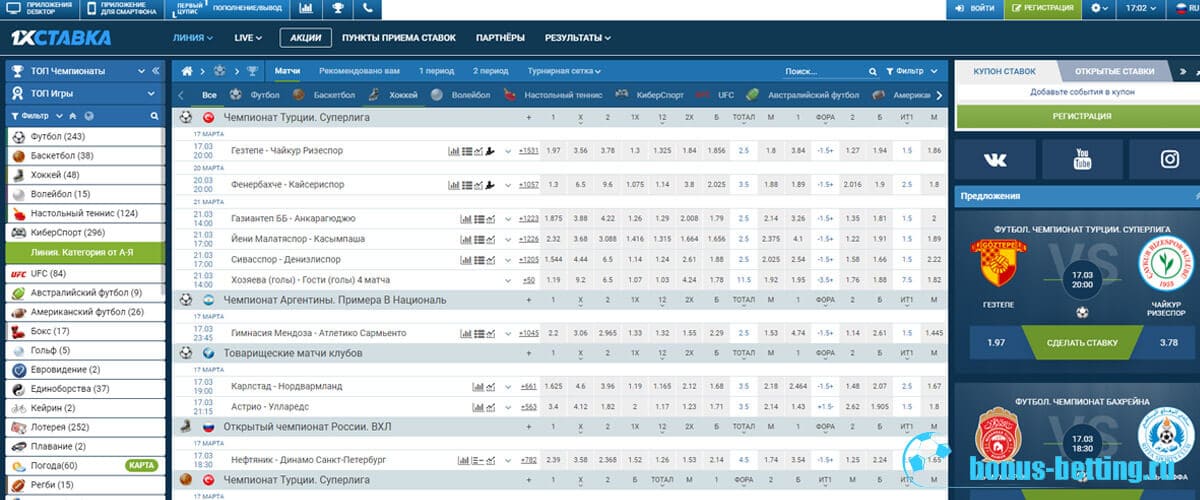
Task: Select Бокс (17) in sidebar list
Action: (x=84, y=331)
